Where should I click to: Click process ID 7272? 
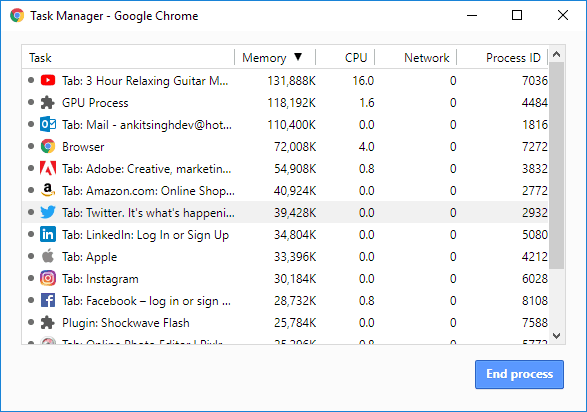(x=535, y=147)
